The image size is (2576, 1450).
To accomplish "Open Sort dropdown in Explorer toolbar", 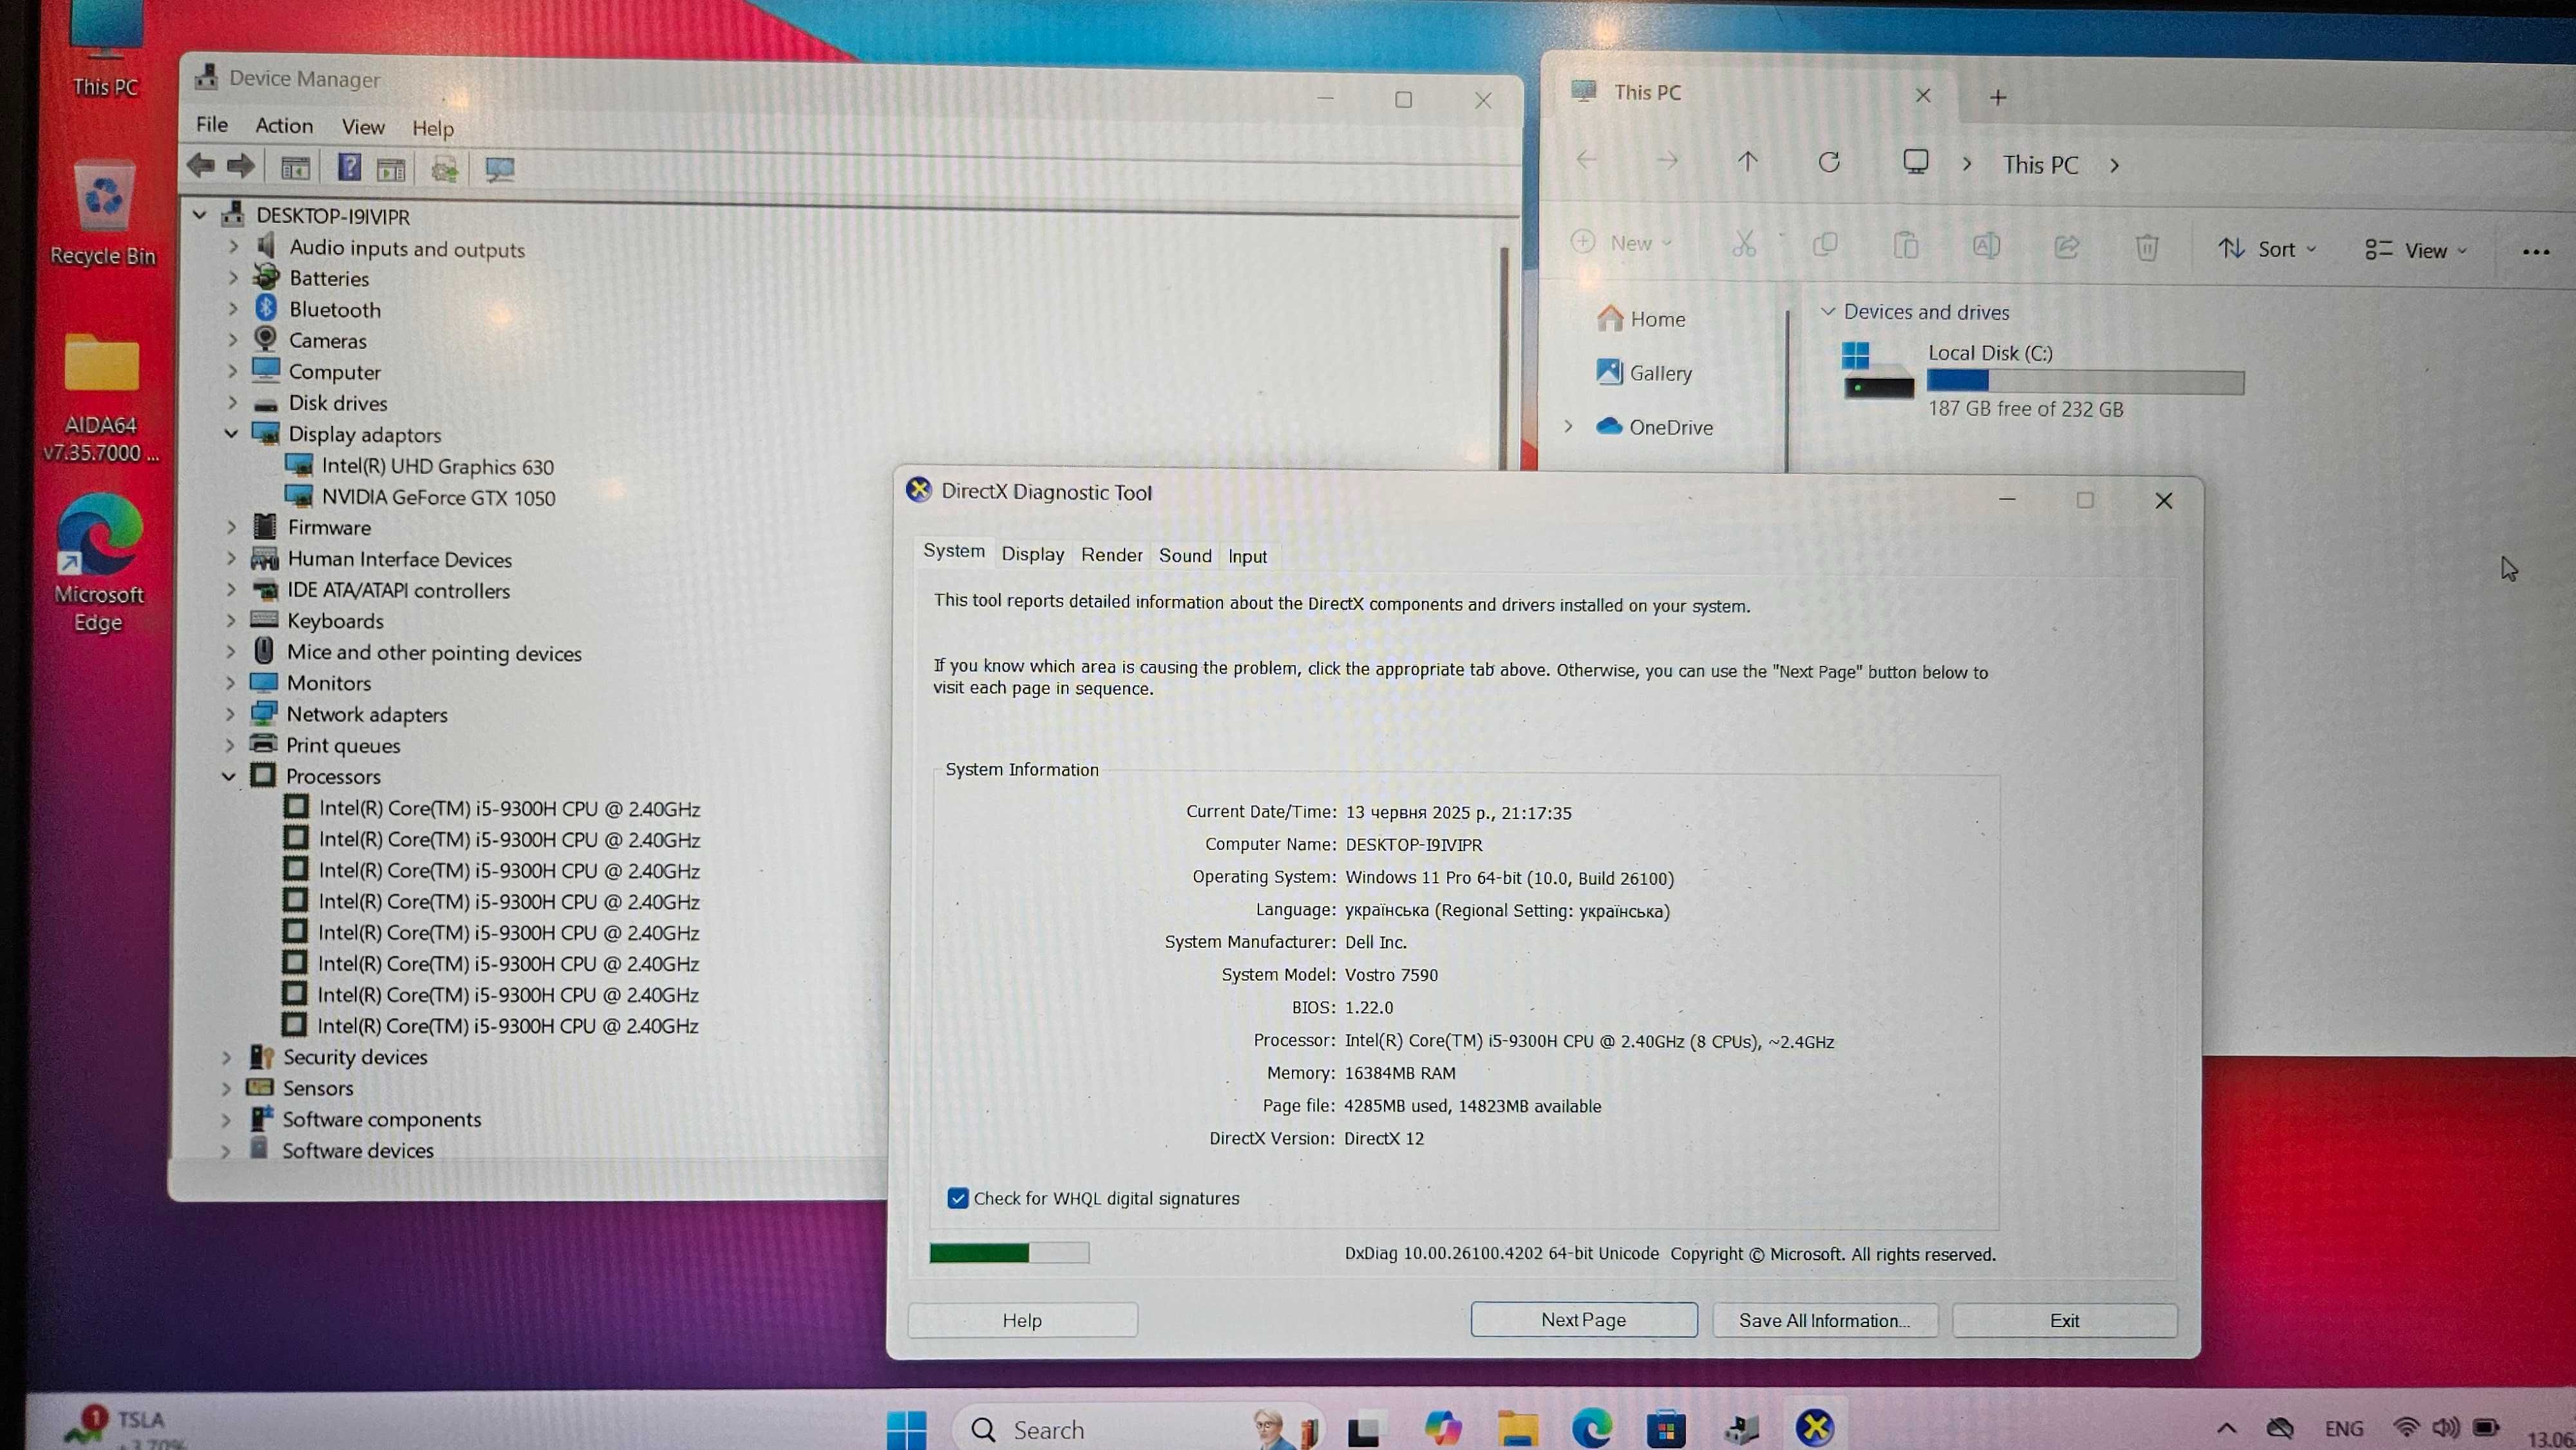I will click(x=2266, y=249).
